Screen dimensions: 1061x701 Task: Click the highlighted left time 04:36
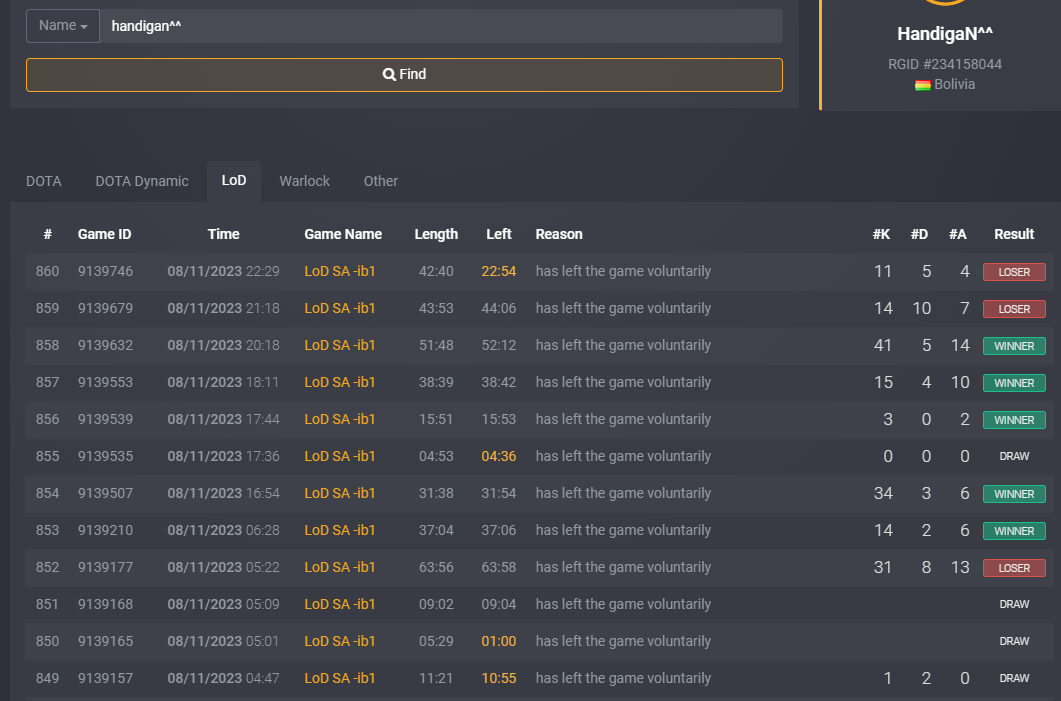(499, 456)
